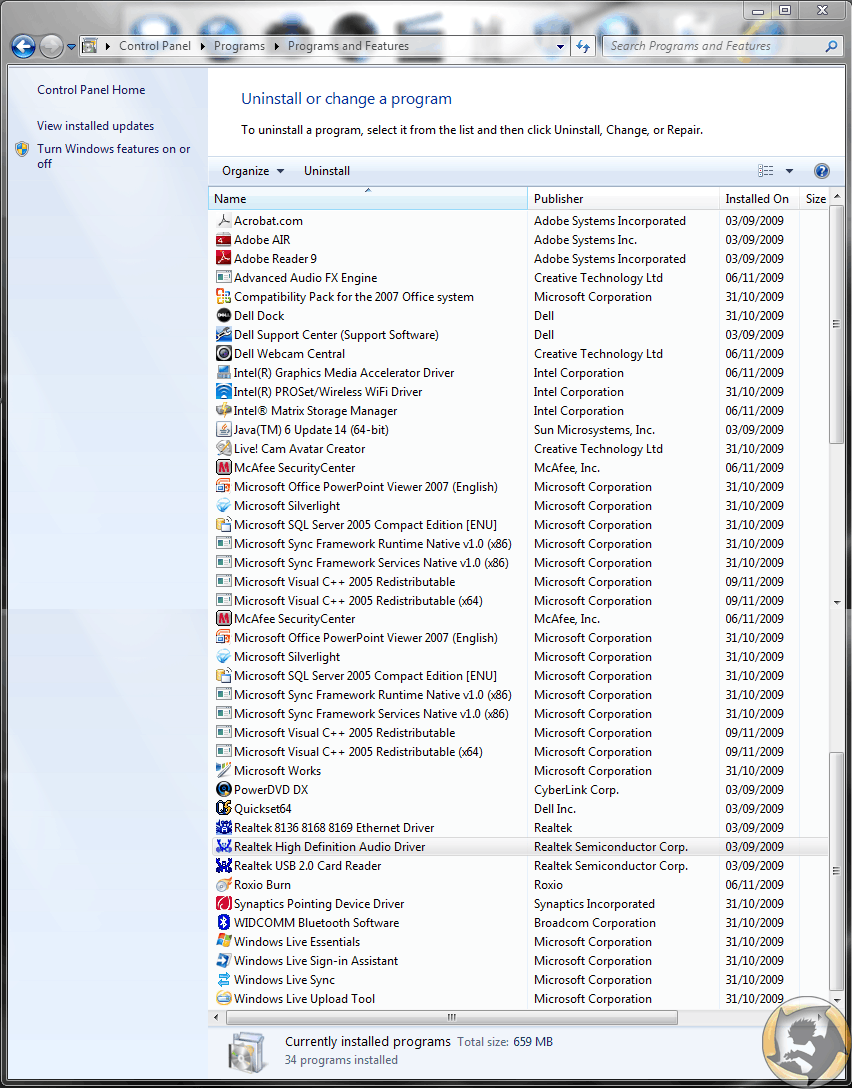Click the Windows Live Essentials icon
Screen dimensions: 852x1089
tap(224, 942)
